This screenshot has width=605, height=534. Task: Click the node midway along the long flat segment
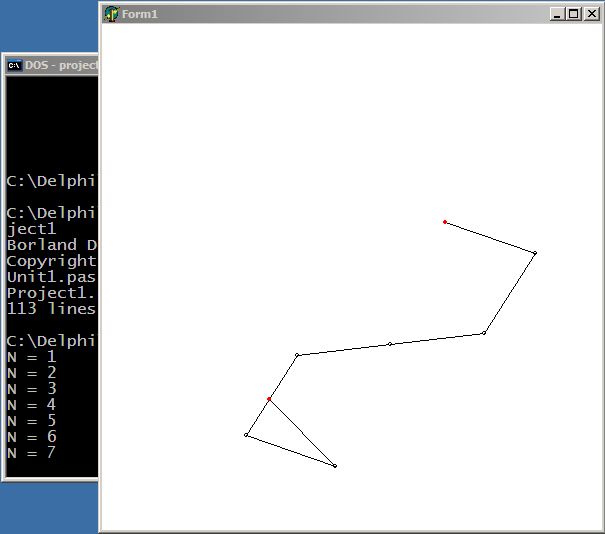point(389,344)
